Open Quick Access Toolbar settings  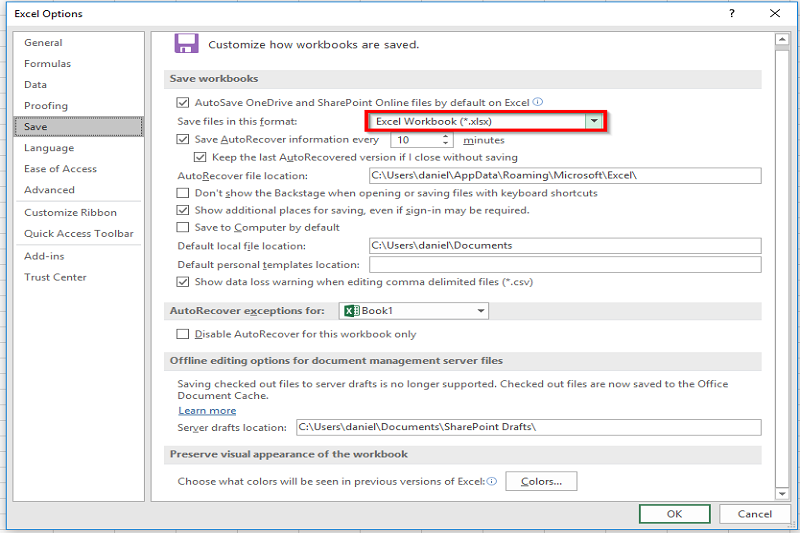[x=79, y=234]
